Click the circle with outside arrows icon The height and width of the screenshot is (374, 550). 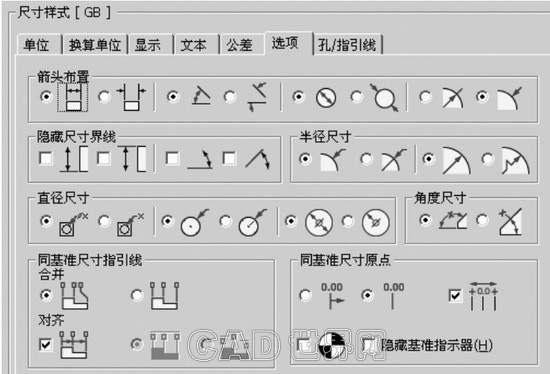click(384, 98)
